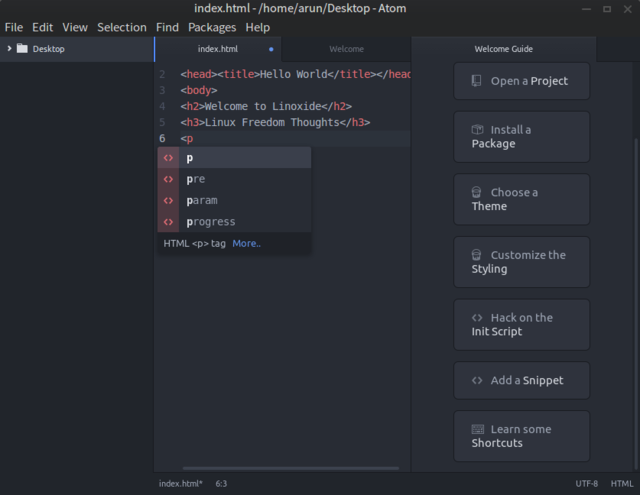640x495 pixels.
Task: Close the Atom window
Action: click(x=628, y=9)
